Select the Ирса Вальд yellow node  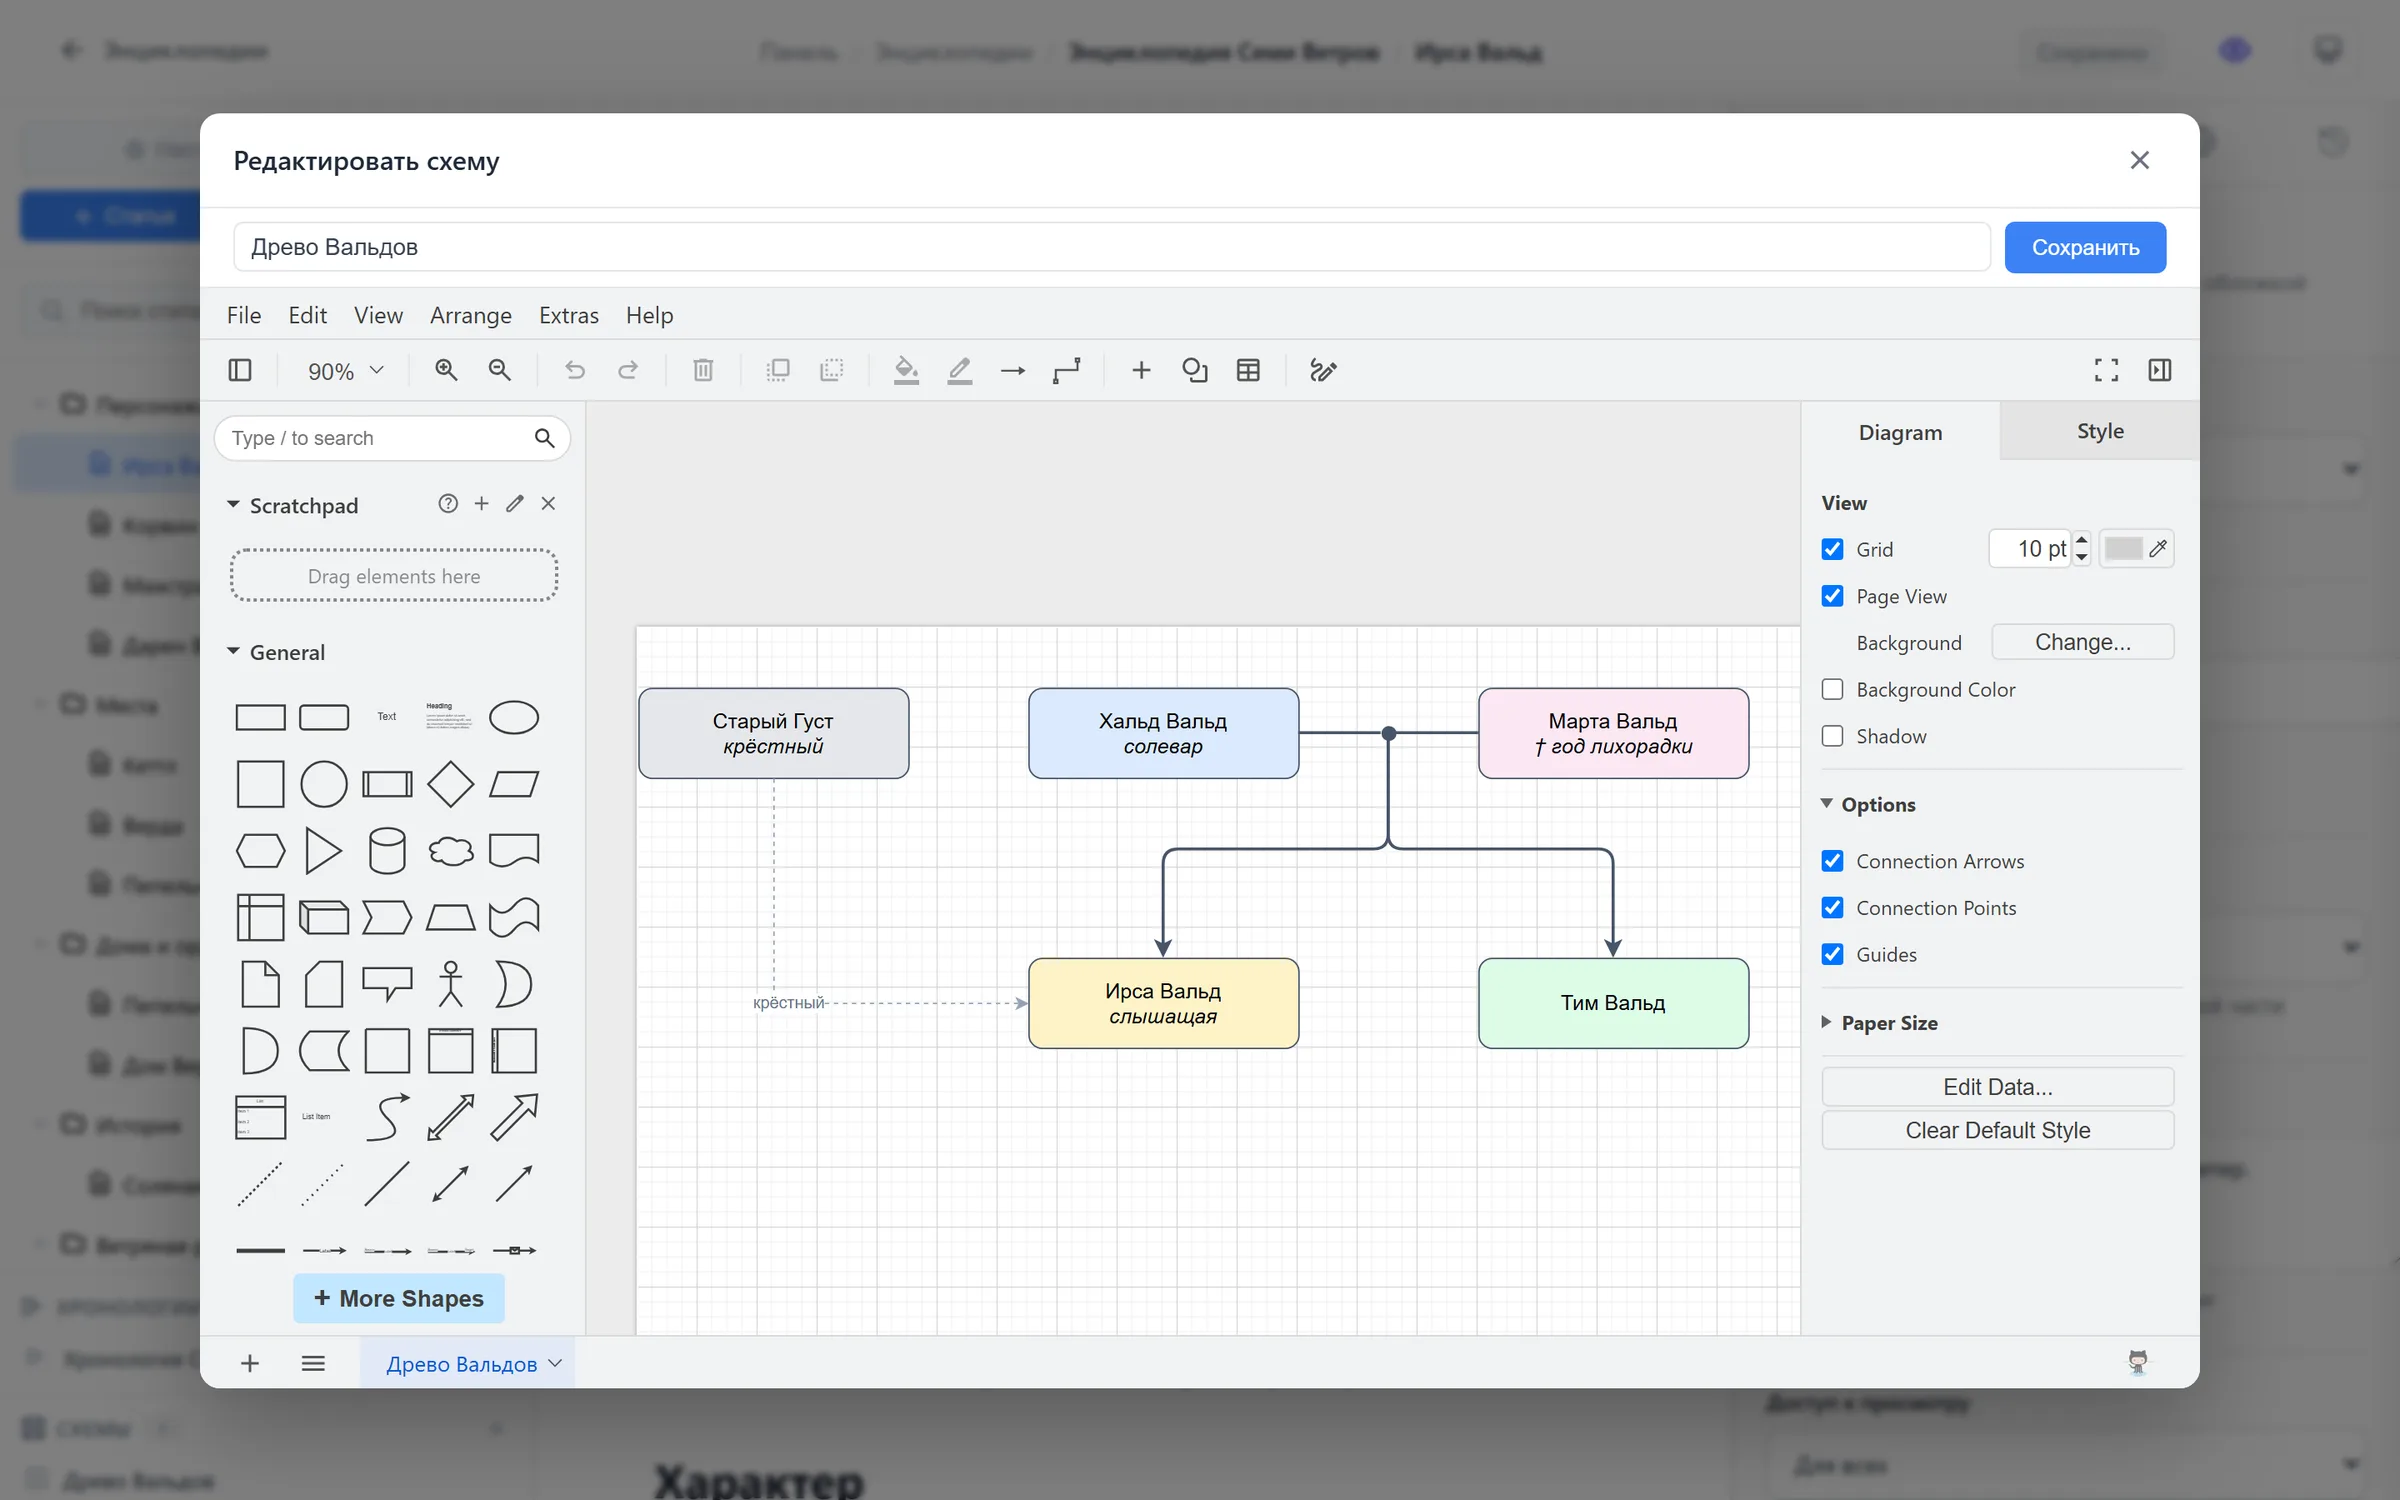point(1163,1003)
